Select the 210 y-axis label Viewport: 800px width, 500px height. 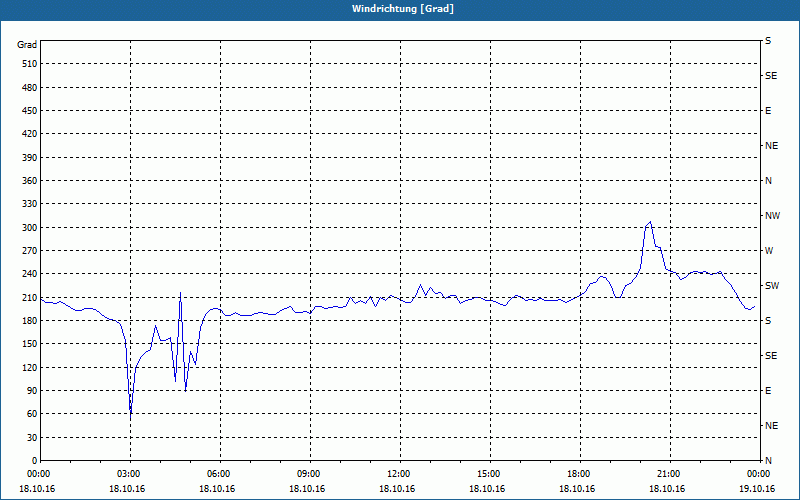pos(30,297)
